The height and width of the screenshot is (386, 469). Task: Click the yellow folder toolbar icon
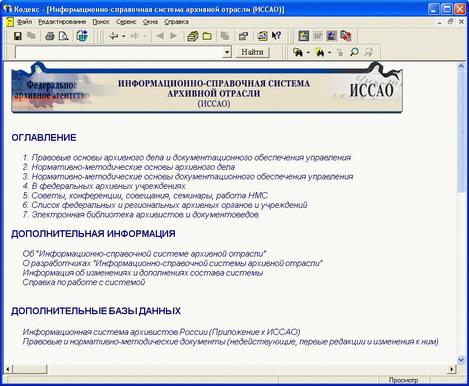click(207, 36)
